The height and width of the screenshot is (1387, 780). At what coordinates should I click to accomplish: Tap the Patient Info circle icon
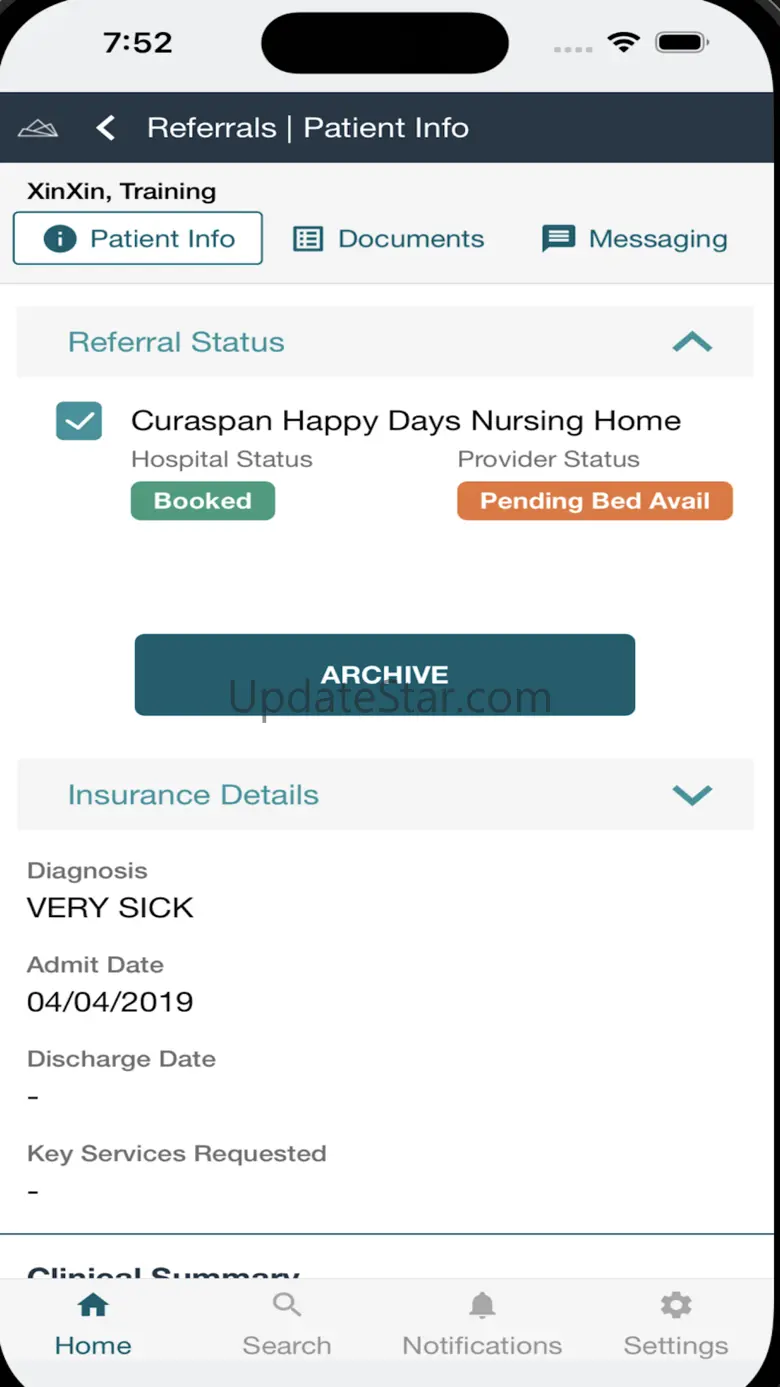pos(60,239)
